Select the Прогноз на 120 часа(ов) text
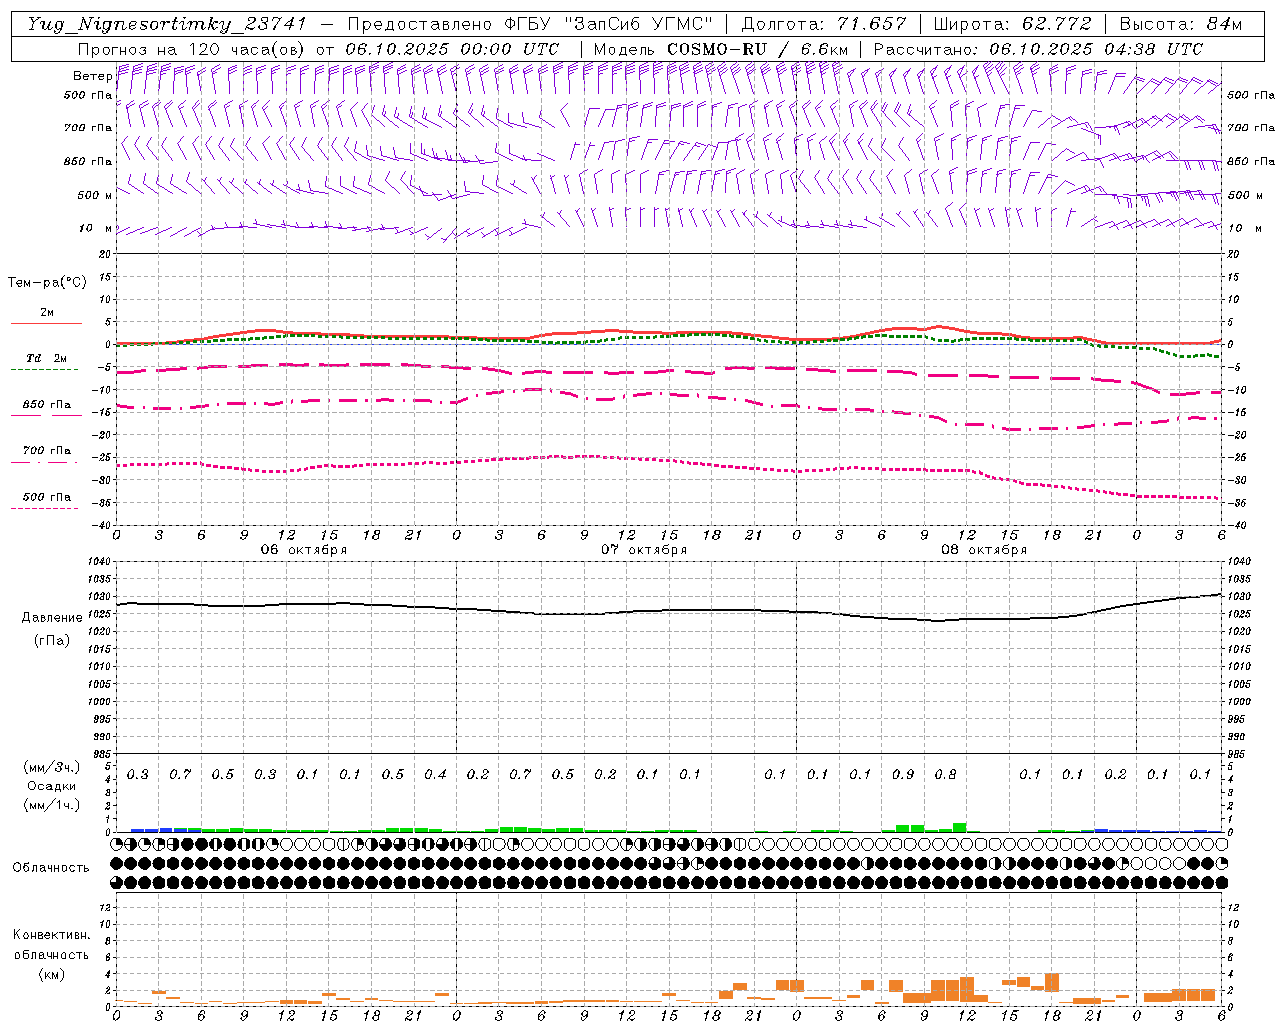The width and height of the screenshot is (1280, 1024). [192, 49]
